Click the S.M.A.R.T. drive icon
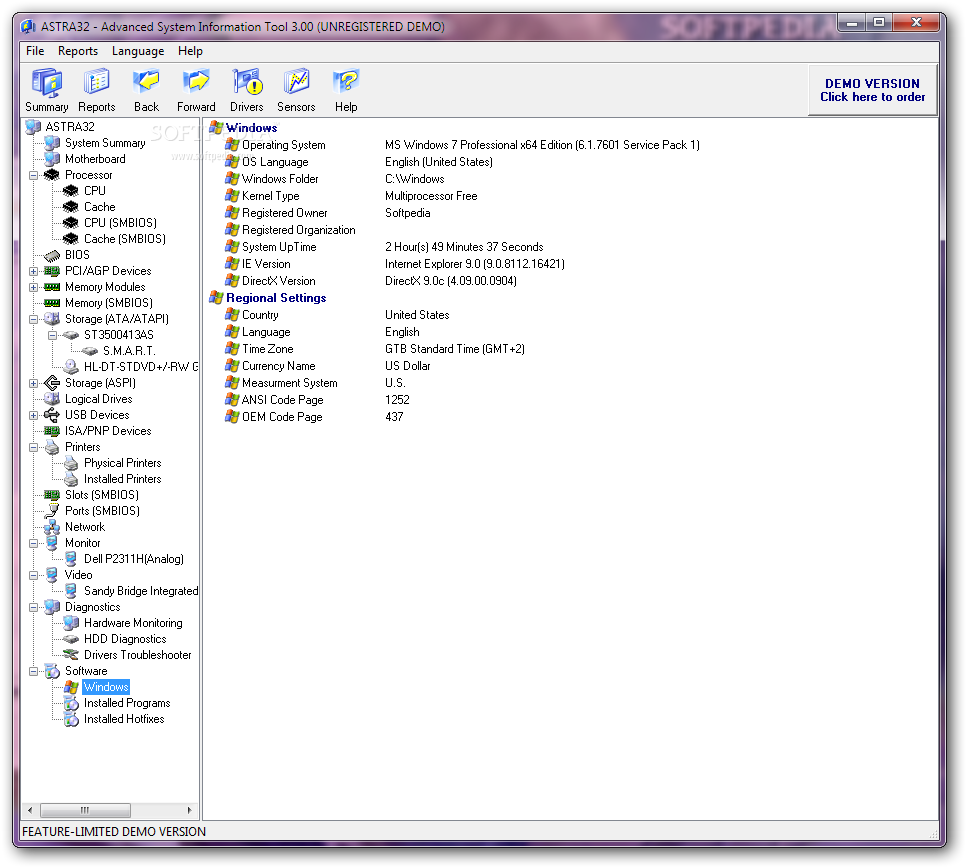This screenshot has height=868, width=967. tap(90, 351)
